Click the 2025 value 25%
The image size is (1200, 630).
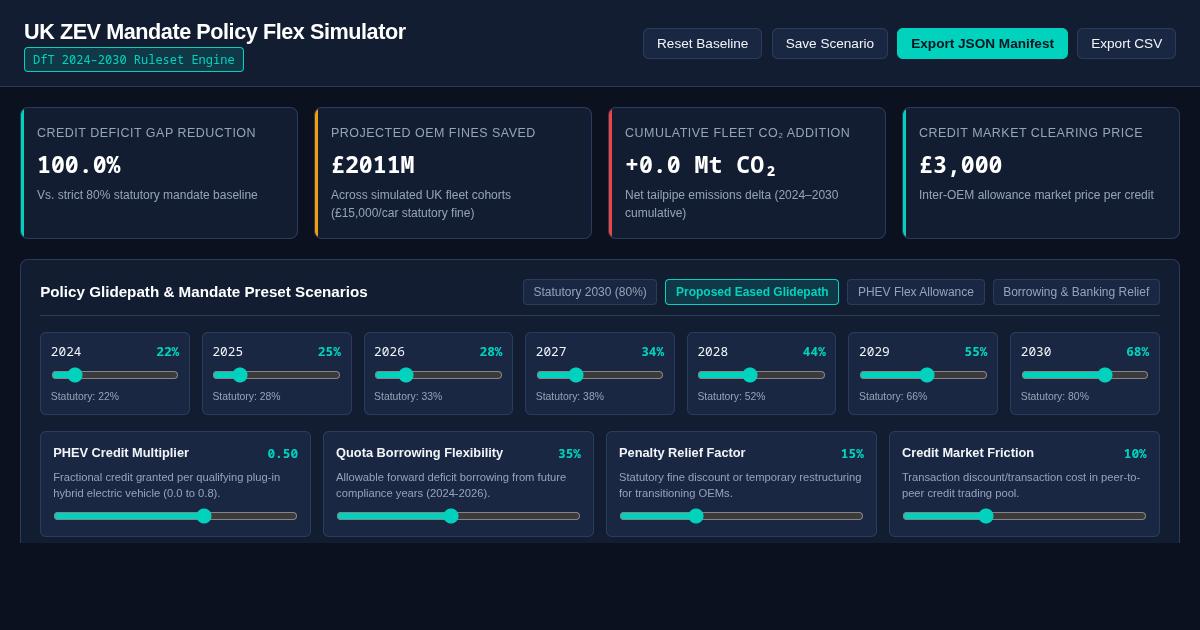point(329,352)
